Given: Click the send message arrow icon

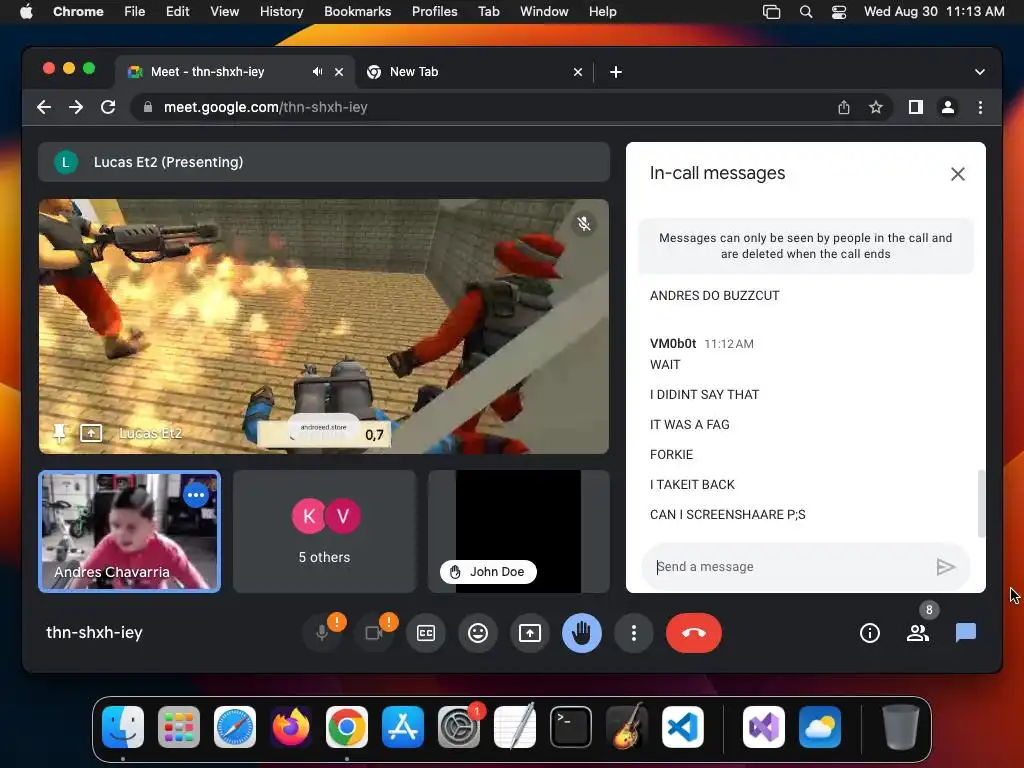Looking at the screenshot, I should pyautogui.click(x=945, y=567).
